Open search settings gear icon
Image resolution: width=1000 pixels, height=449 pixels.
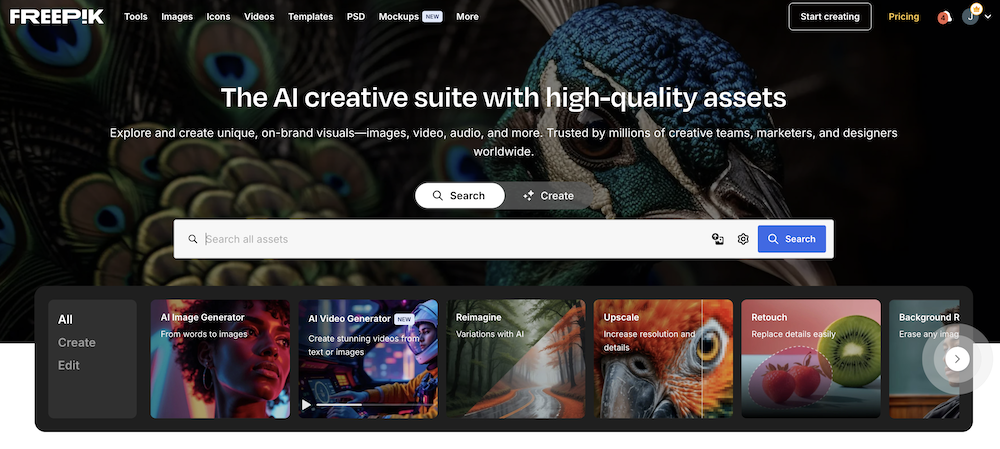[743, 239]
